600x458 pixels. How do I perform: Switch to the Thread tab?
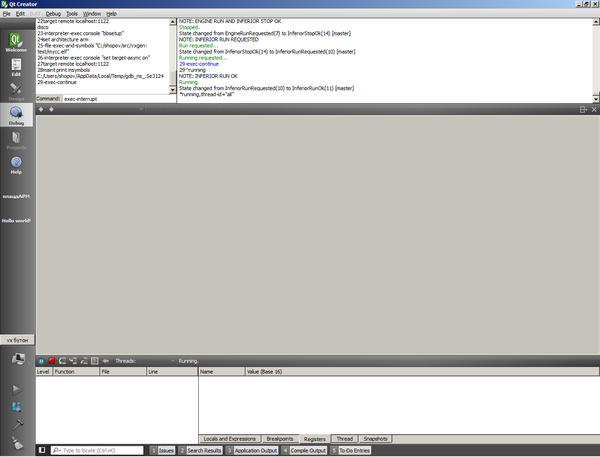pos(344,439)
